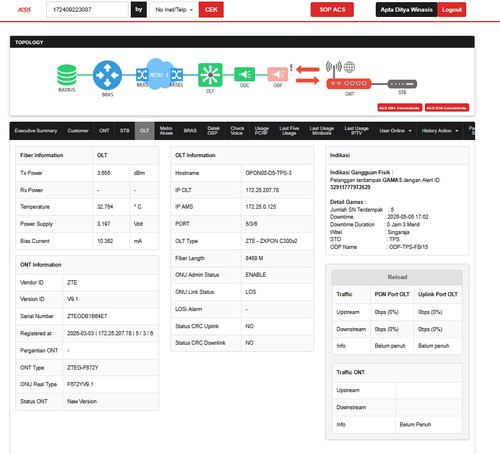Image resolution: width=500 pixels, height=454 pixels.
Task: Click the Downtime value 2026-05-05 17:02
Action: 408,217
